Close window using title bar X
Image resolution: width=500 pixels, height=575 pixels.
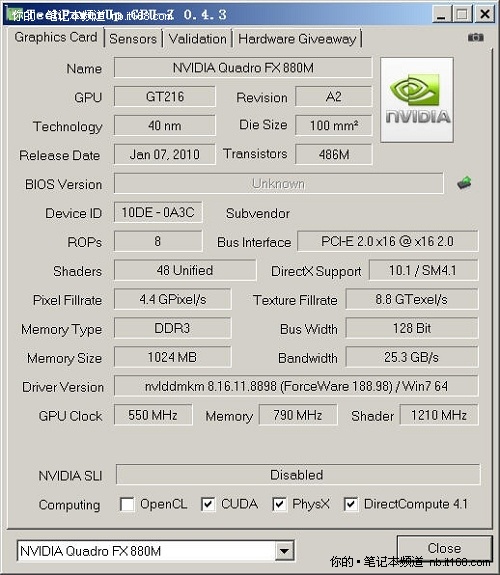(485, 15)
